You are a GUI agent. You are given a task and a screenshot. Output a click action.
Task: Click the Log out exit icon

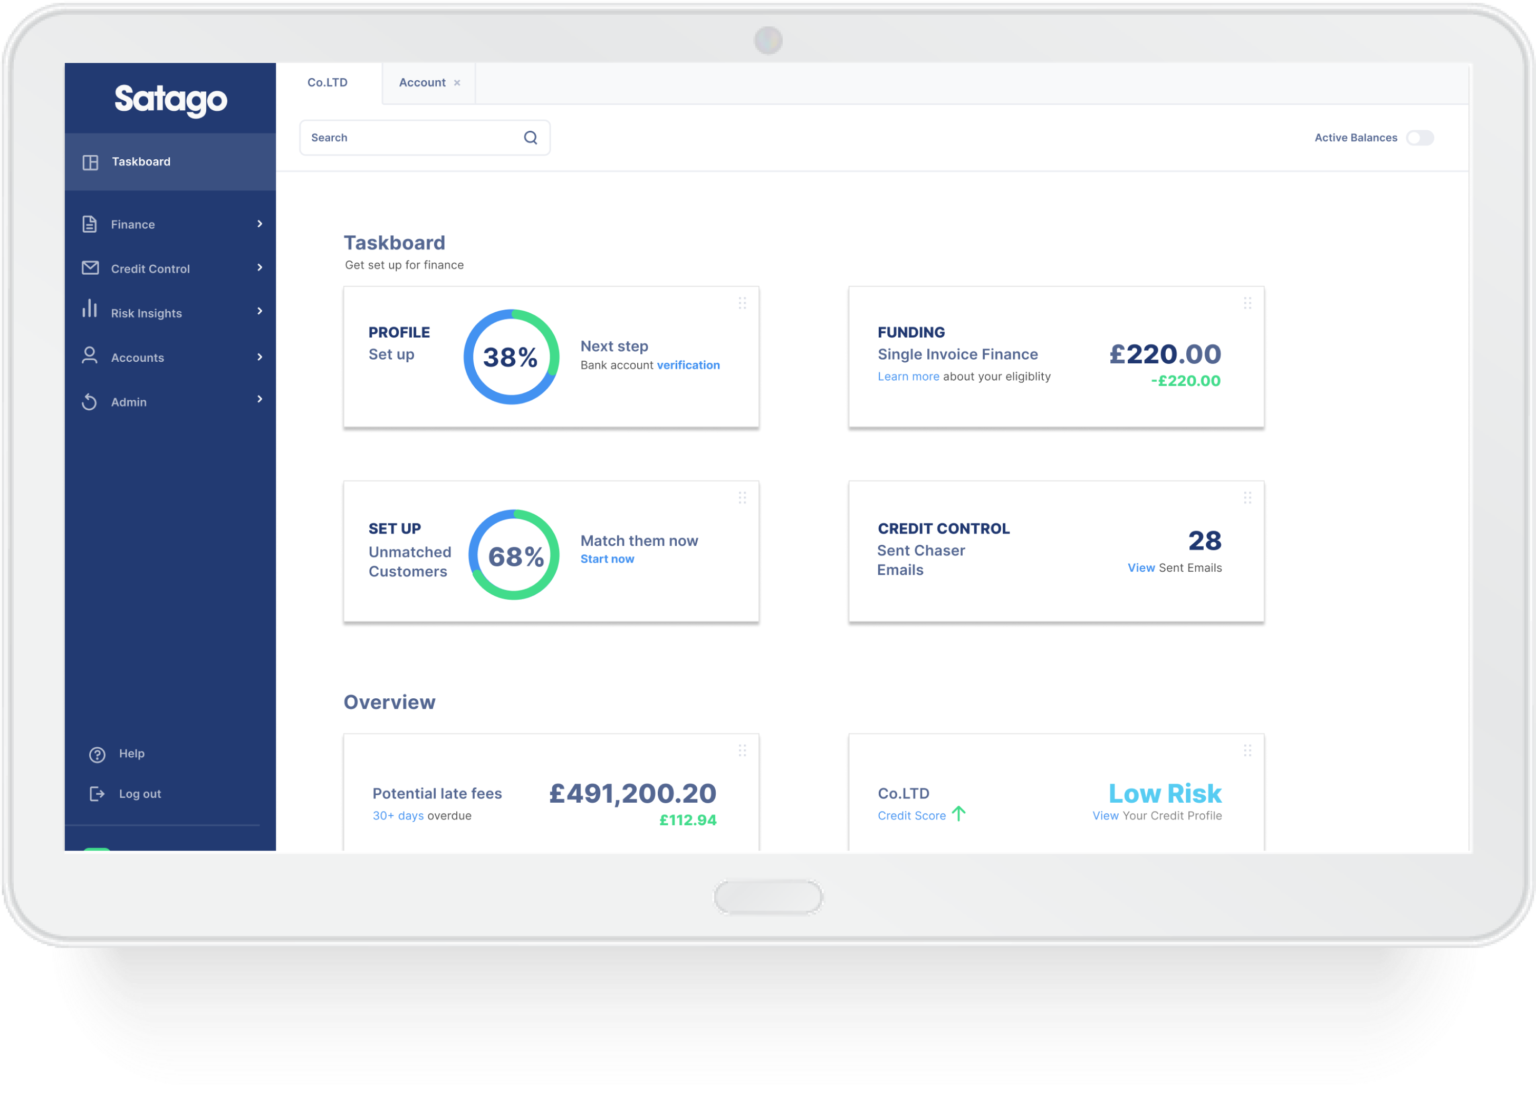pos(97,794)
